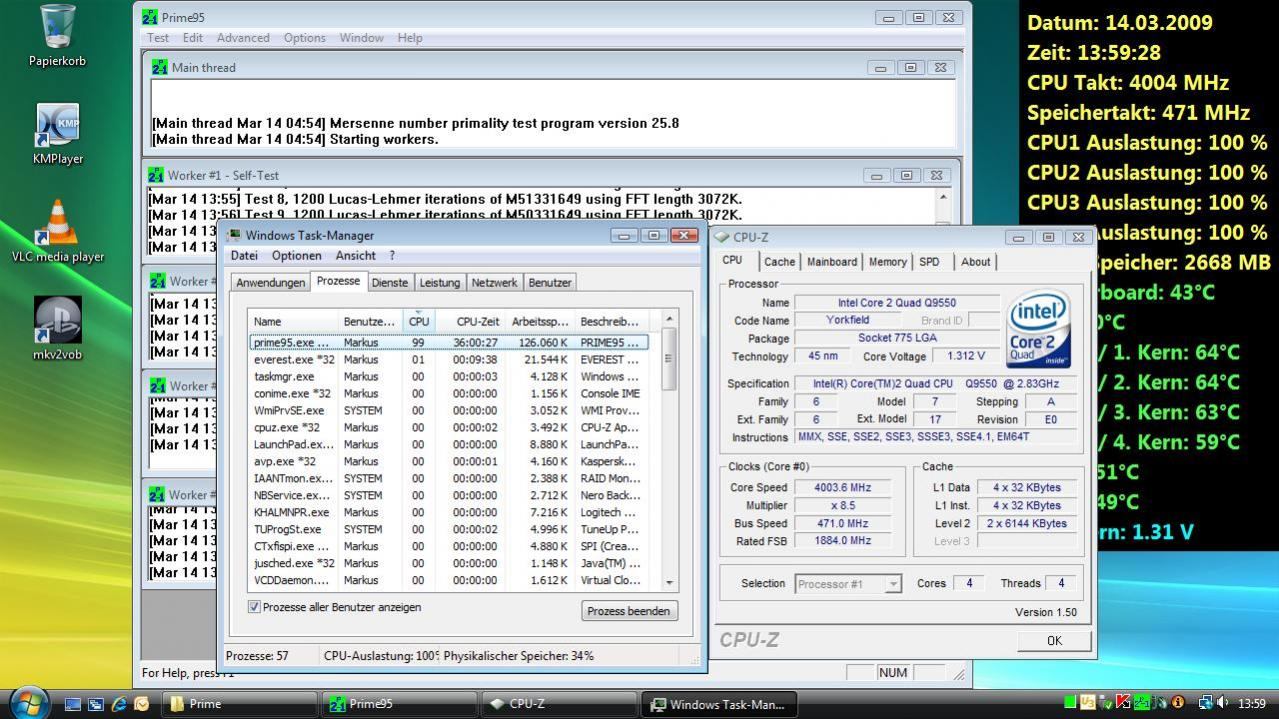Switch to Mainboard tab in CPU-Z
This screenshot has width=1279, height=719.
coord(832,262)
